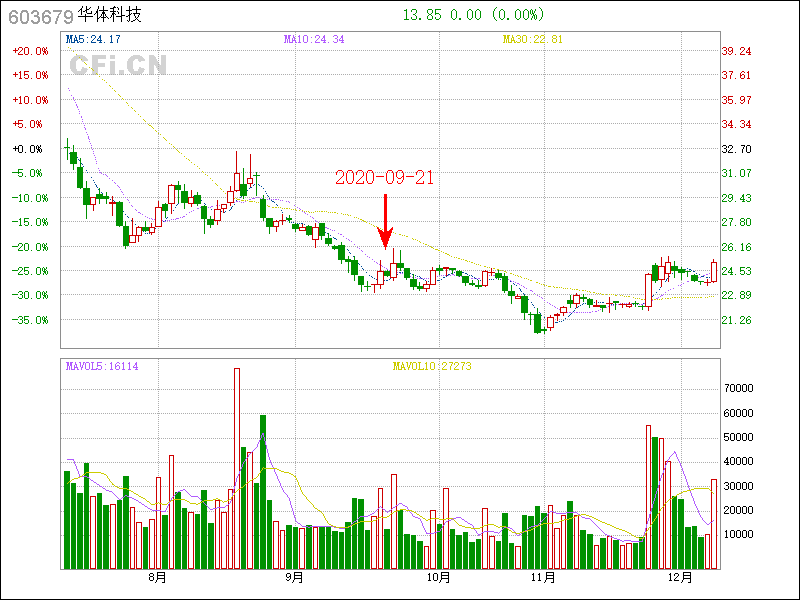The height and width of the screenshot is (600, 800).
Task: Click the MA30 indicator label
Action: coord(533,39)
